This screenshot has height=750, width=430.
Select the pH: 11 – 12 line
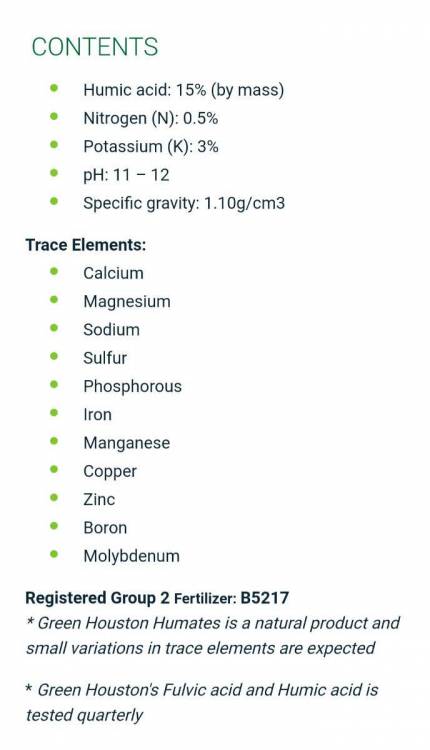point(126,175)
